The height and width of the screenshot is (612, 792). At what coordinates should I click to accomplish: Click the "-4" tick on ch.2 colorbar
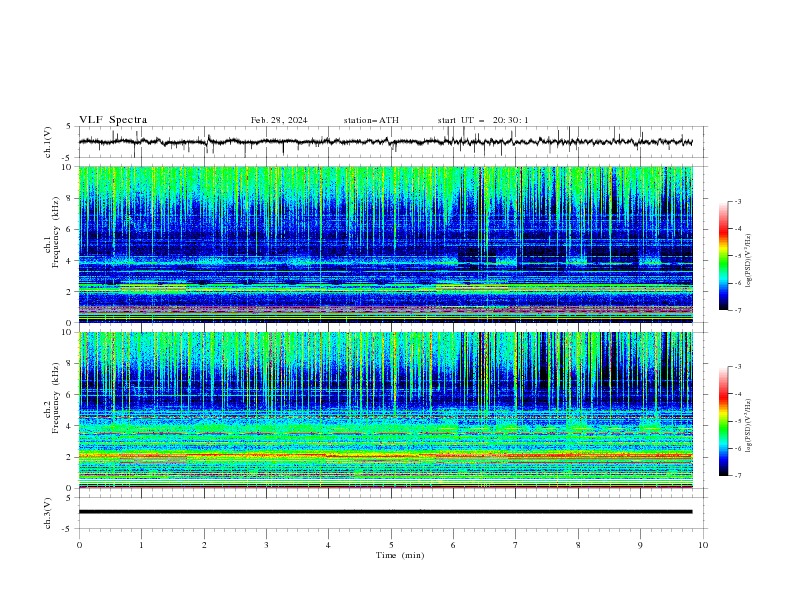pos(737,394)
